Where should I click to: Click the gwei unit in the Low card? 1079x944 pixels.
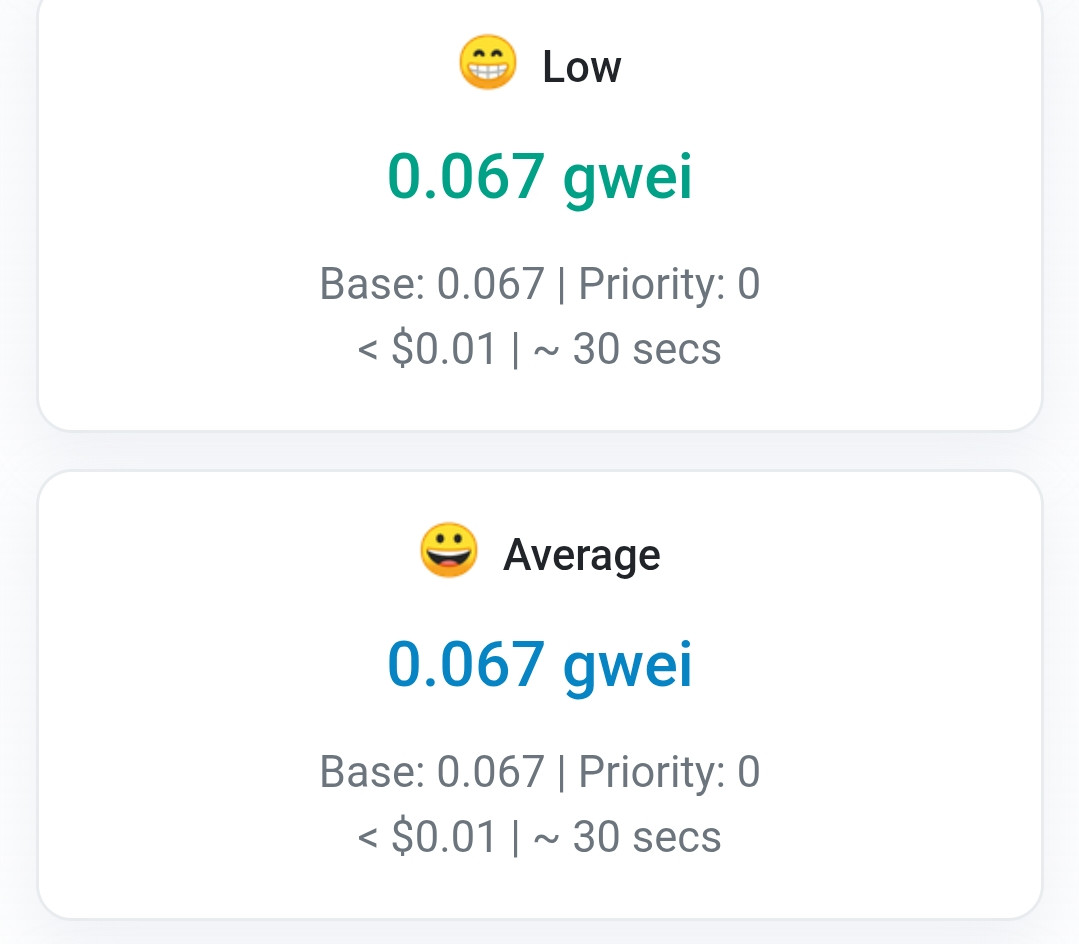628,180
